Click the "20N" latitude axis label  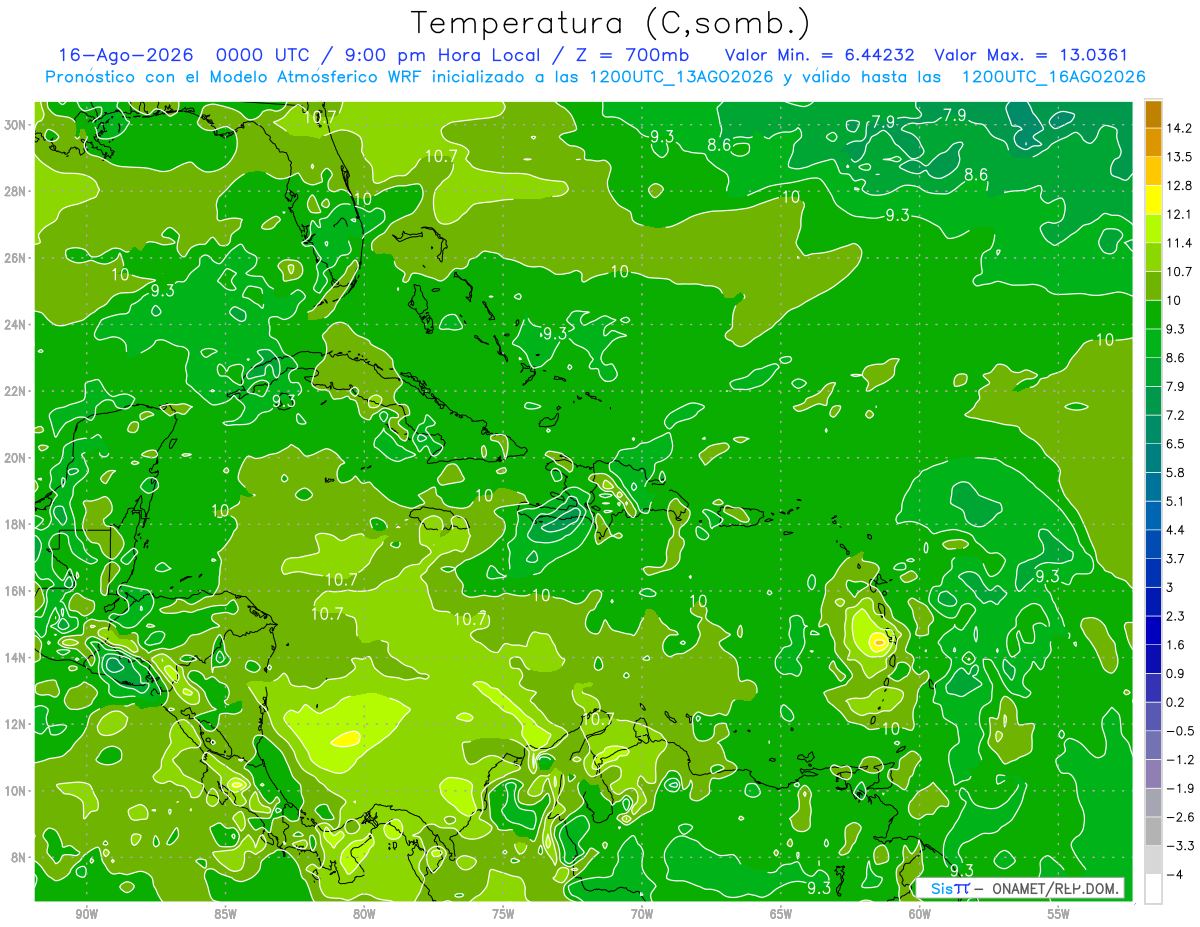[x=17, y=458]
